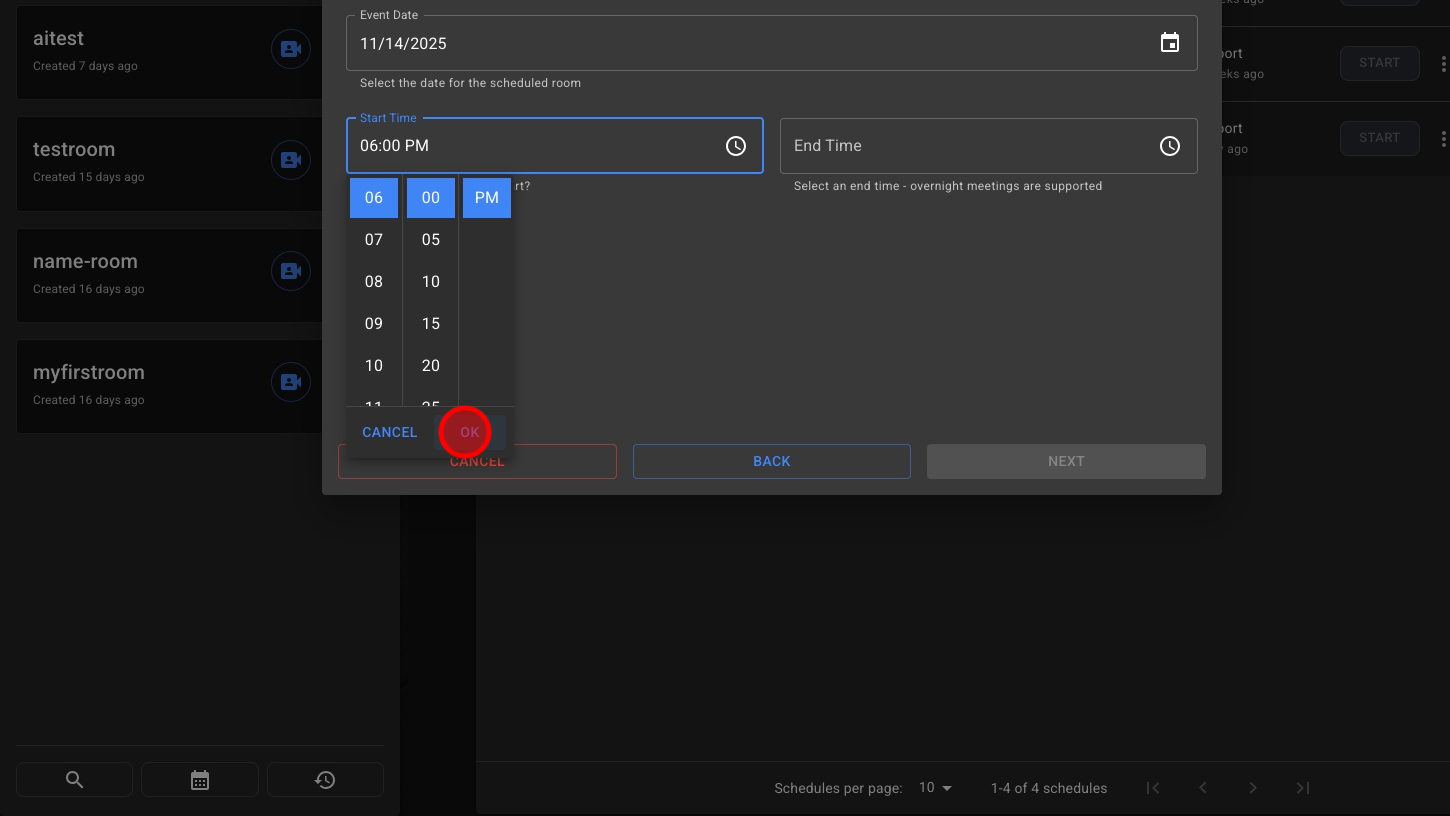Click the video camera icon for testroom

tap(290, 160)
